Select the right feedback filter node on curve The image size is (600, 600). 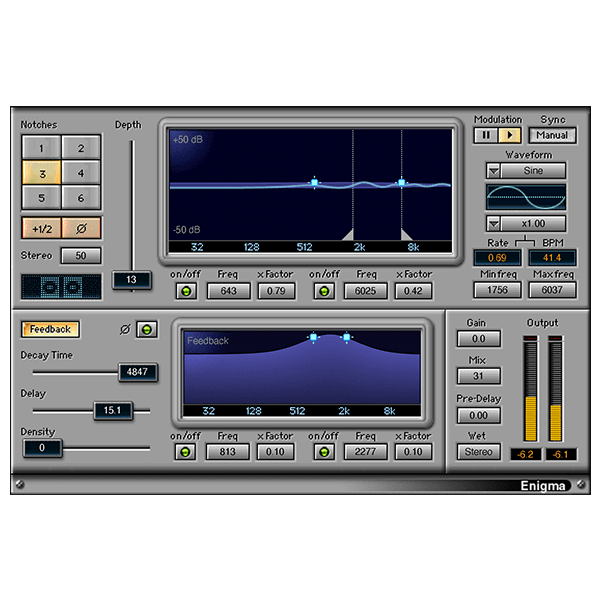pos(347,338)
